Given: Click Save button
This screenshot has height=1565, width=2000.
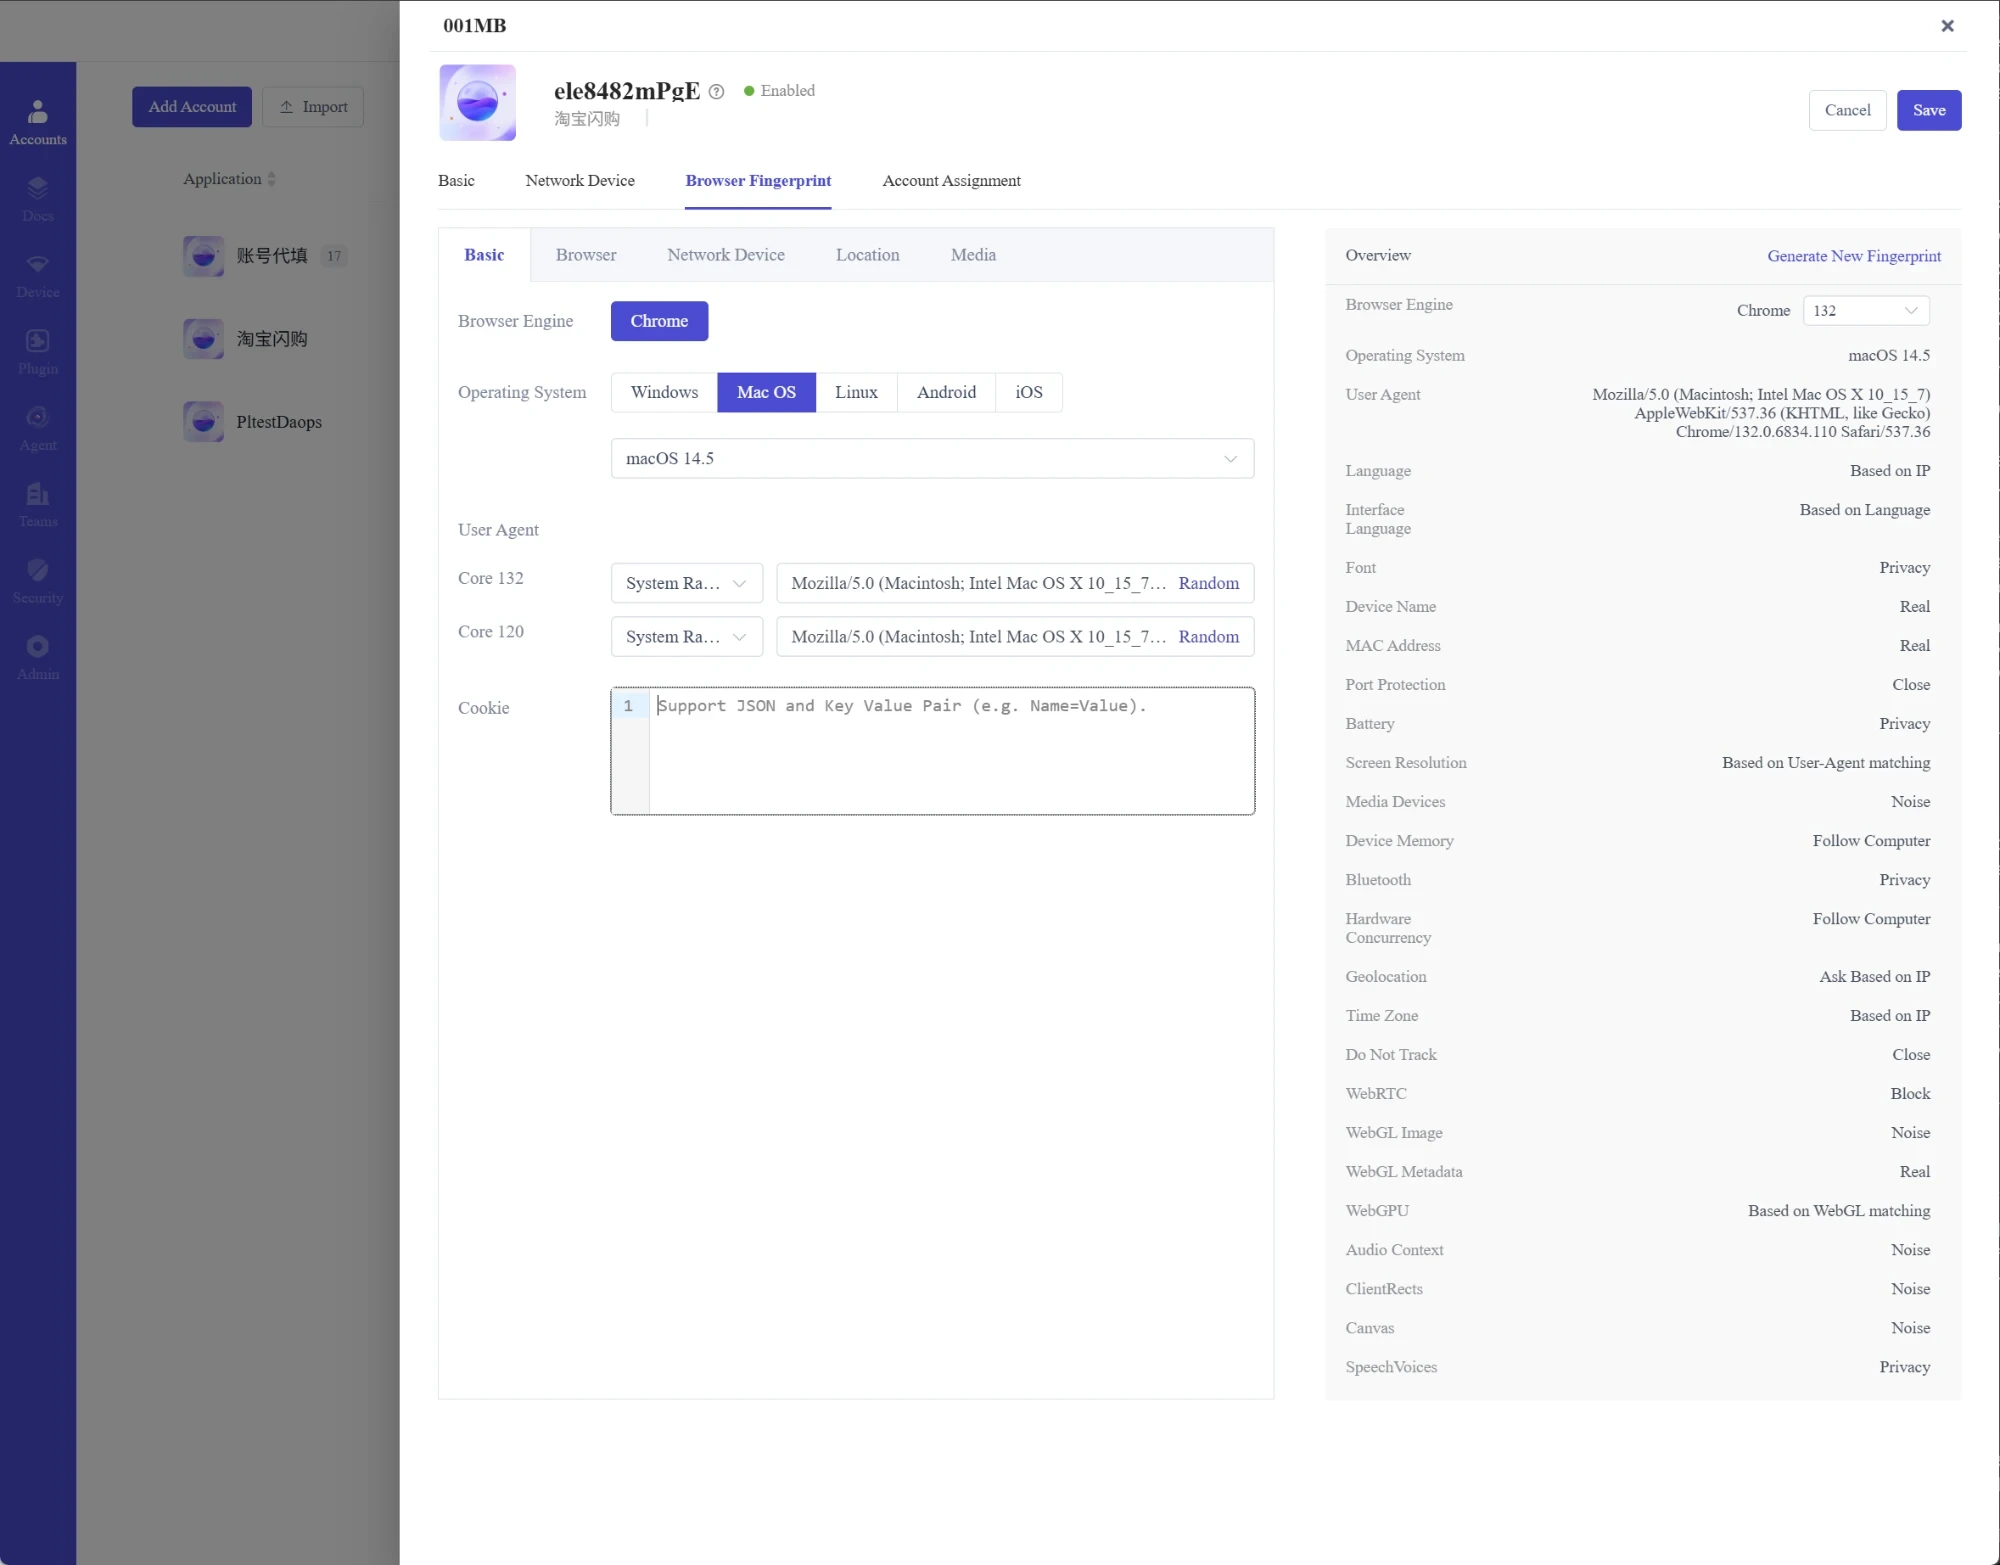Looking at the screenshot, I should coord(1929,110).
